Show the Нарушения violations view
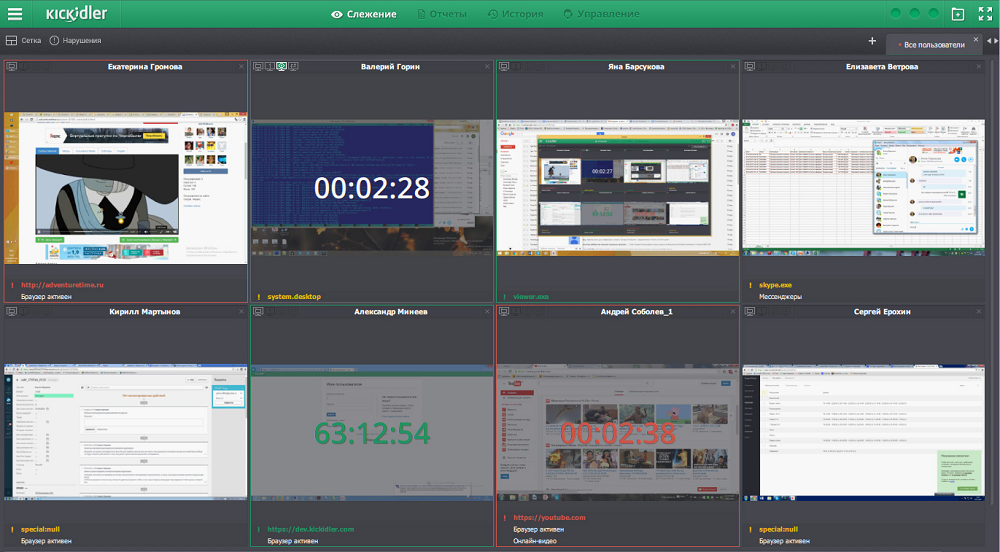 pyautogui.click(x=75, y=41)
